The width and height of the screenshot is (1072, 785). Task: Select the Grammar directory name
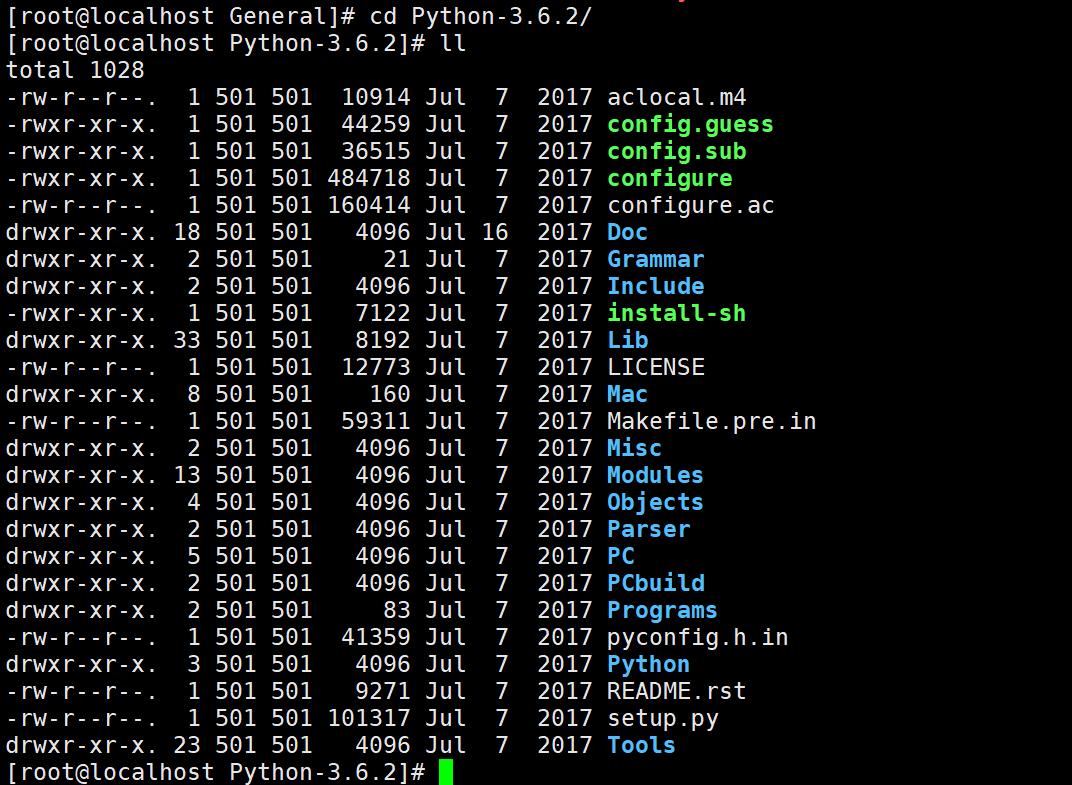(x=656, y=259)
